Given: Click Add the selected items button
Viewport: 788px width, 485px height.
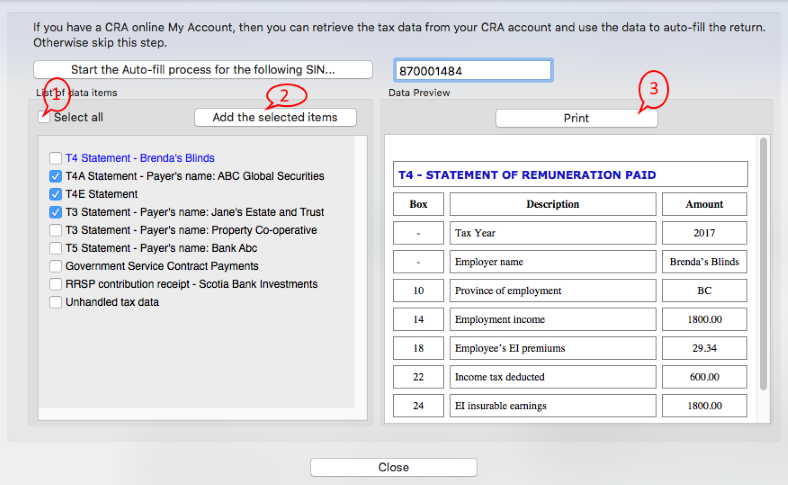Looking at the screenshot, I should 275,118.
